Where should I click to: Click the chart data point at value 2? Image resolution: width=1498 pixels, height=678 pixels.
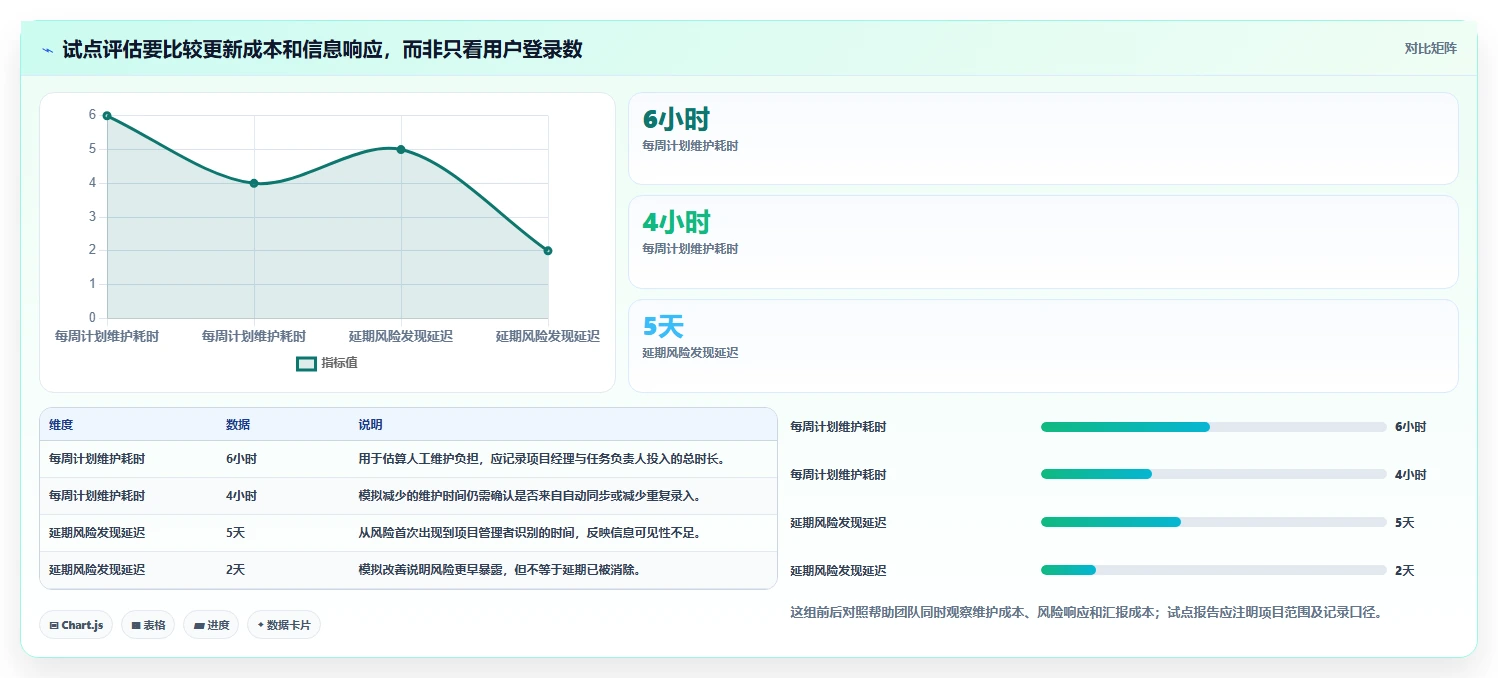tap(548, 251)
